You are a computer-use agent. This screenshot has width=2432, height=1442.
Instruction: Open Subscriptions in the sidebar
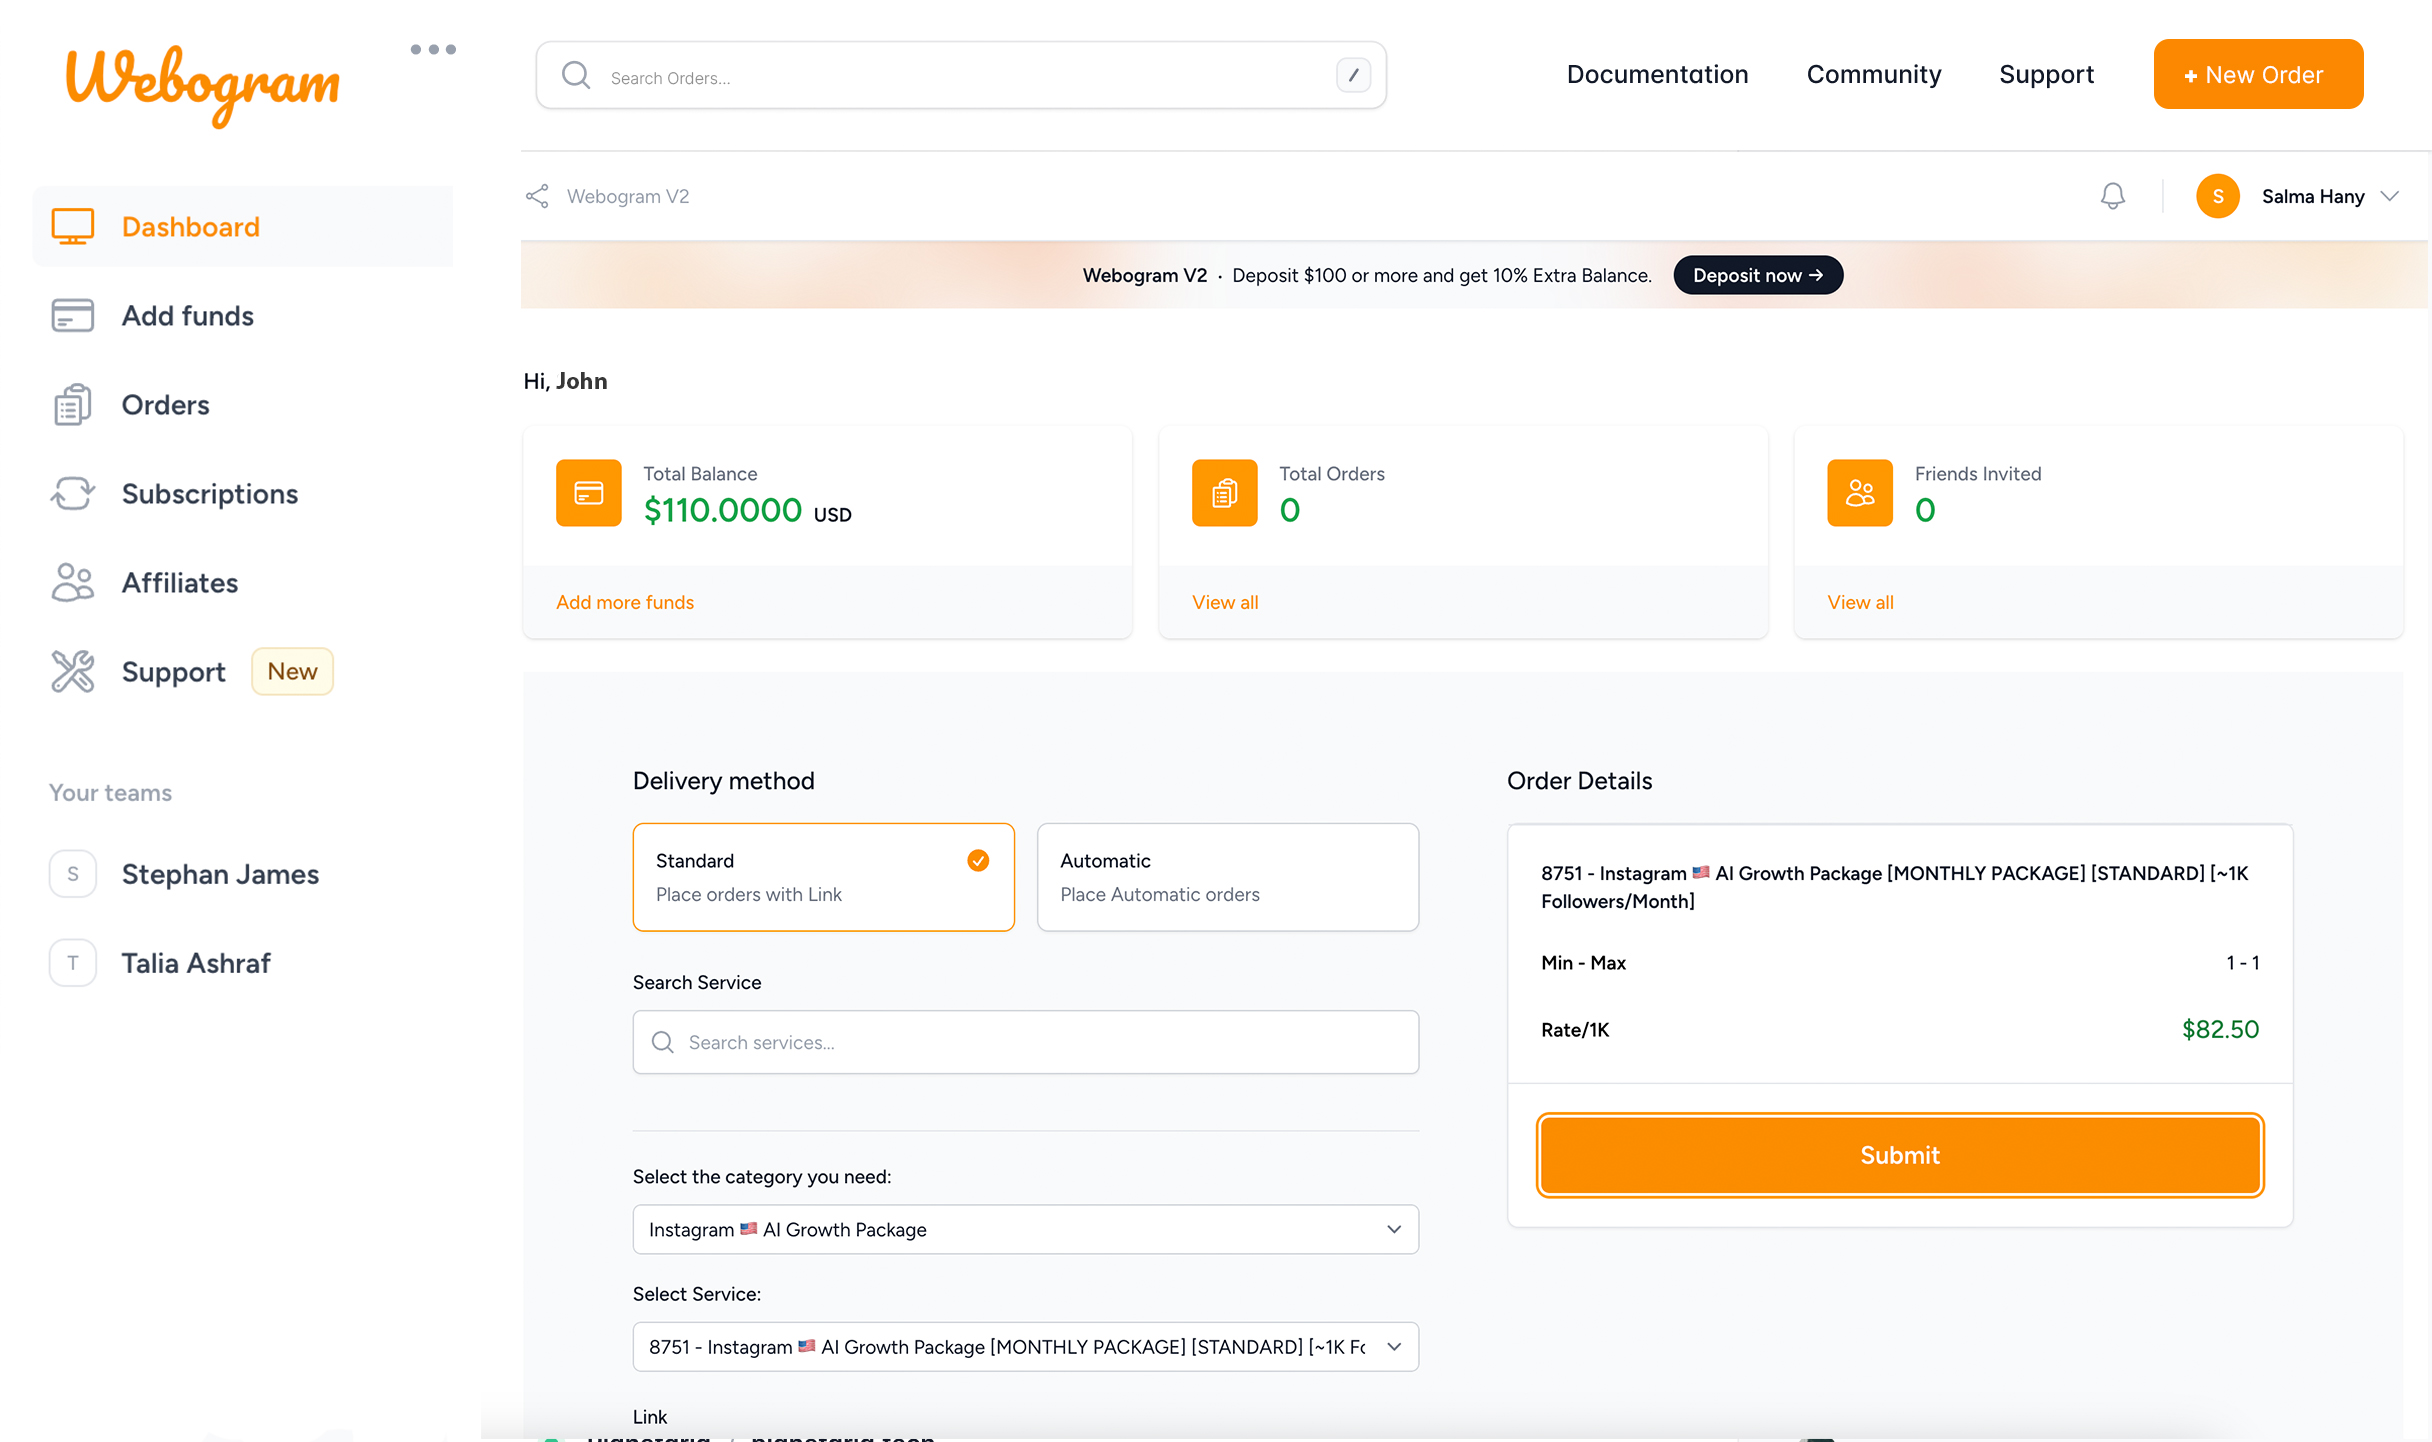click(x=209, y=494)
